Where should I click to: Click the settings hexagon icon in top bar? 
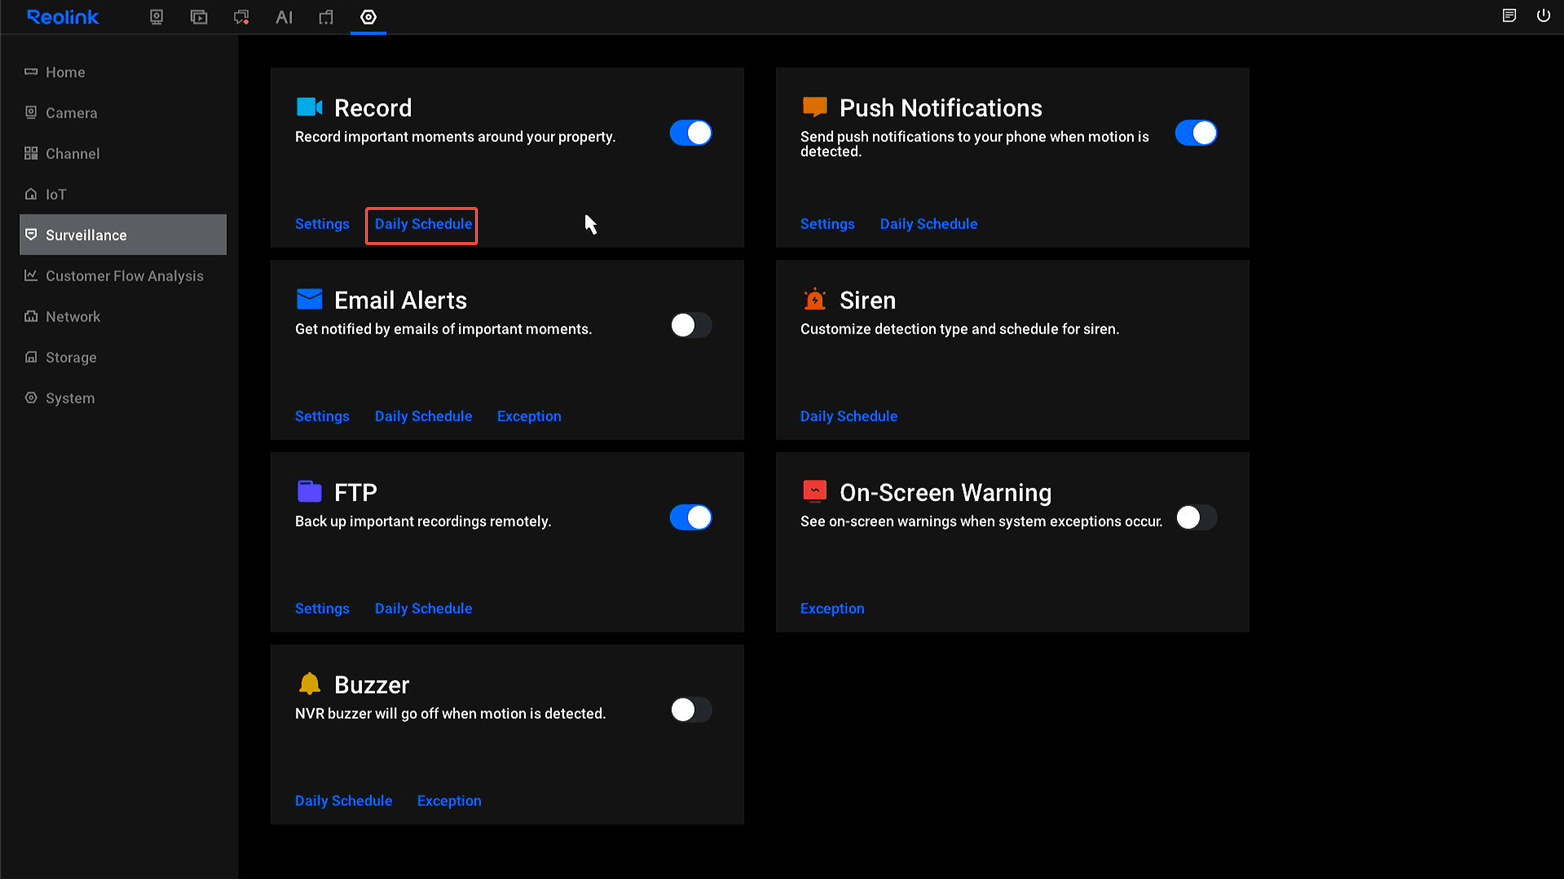(x=368, y=17)
